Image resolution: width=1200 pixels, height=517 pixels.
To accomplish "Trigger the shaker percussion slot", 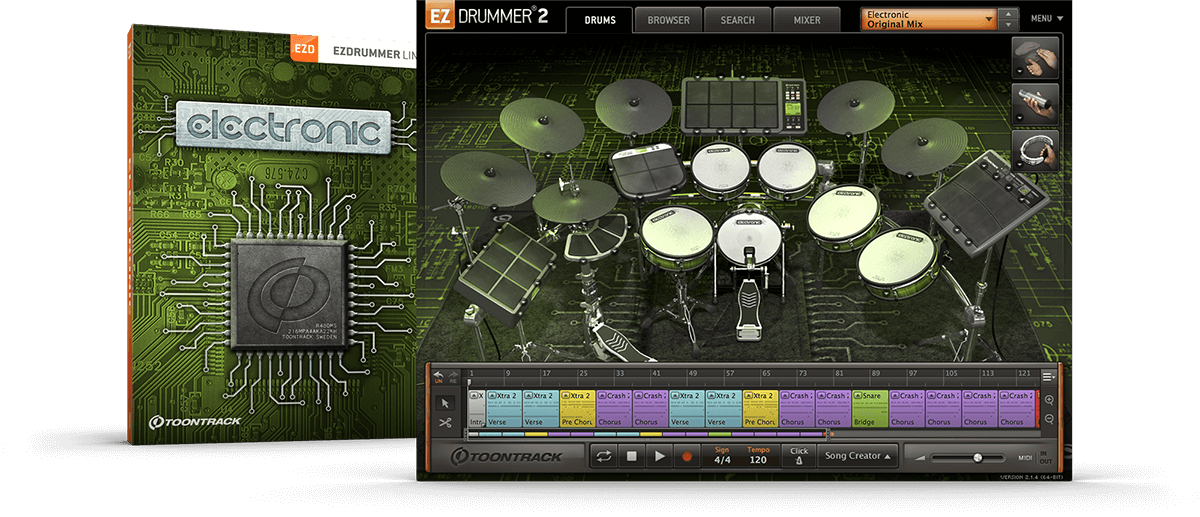I will [1036, 105].
